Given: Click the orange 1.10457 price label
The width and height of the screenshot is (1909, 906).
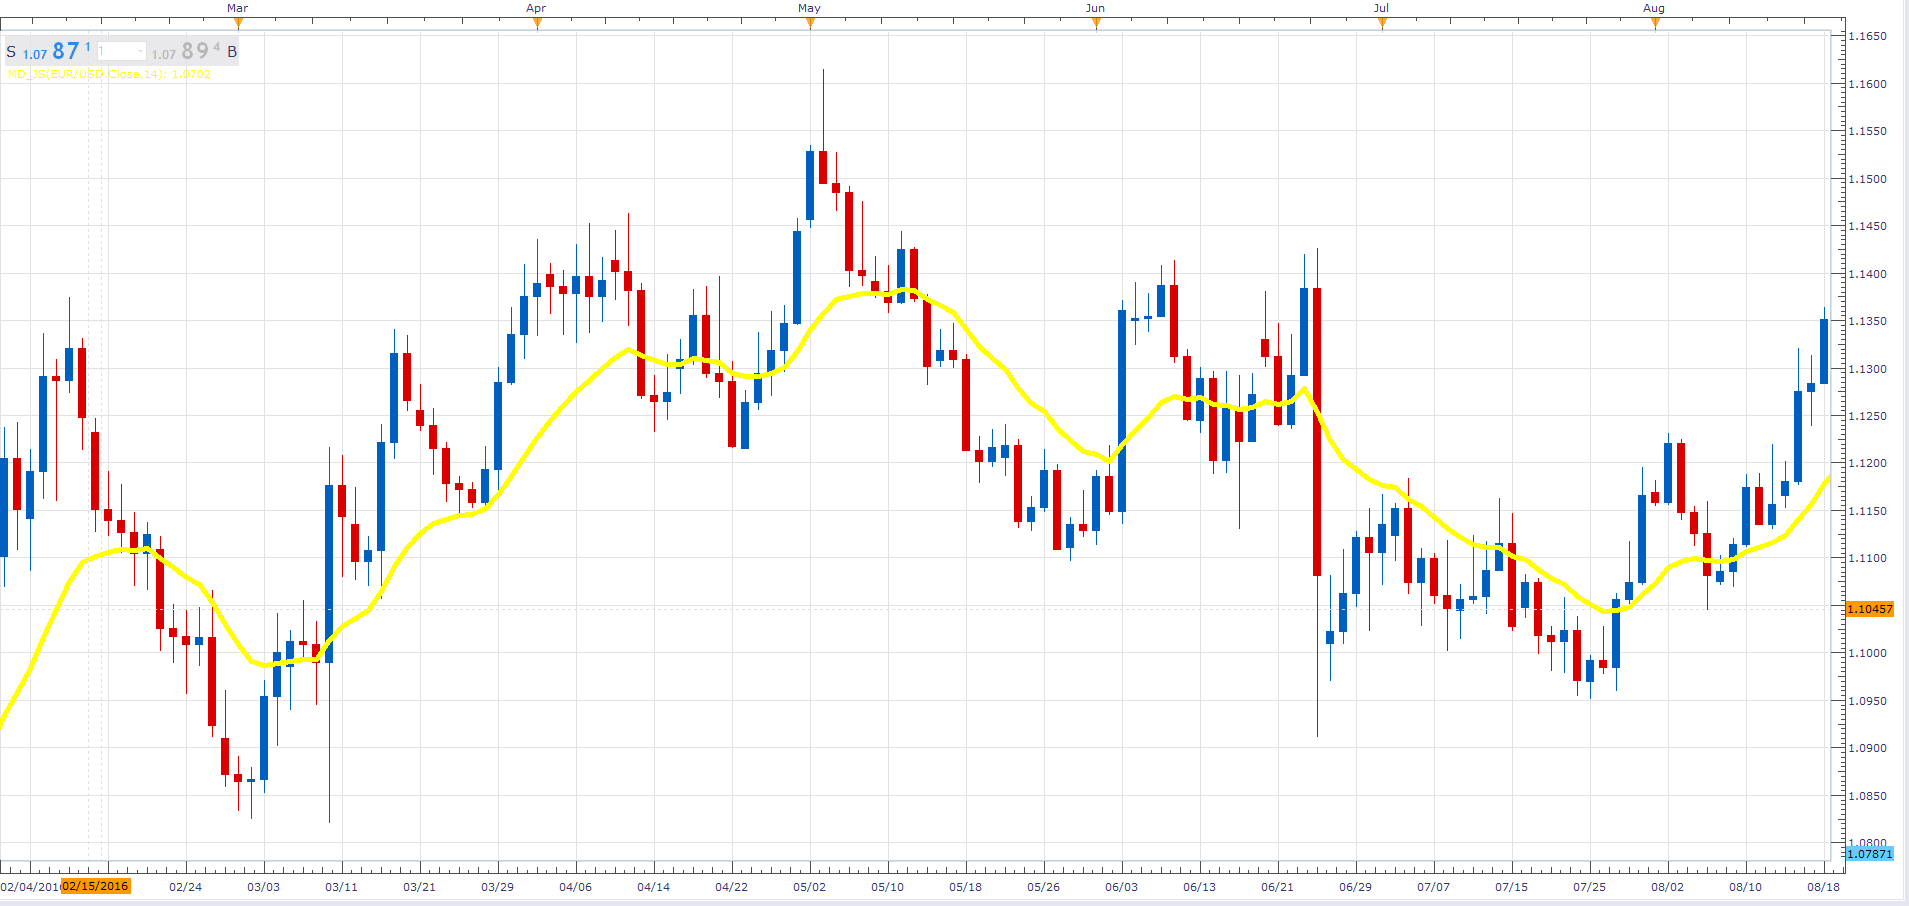Looking at the screenshot, I should (1869, 609).
